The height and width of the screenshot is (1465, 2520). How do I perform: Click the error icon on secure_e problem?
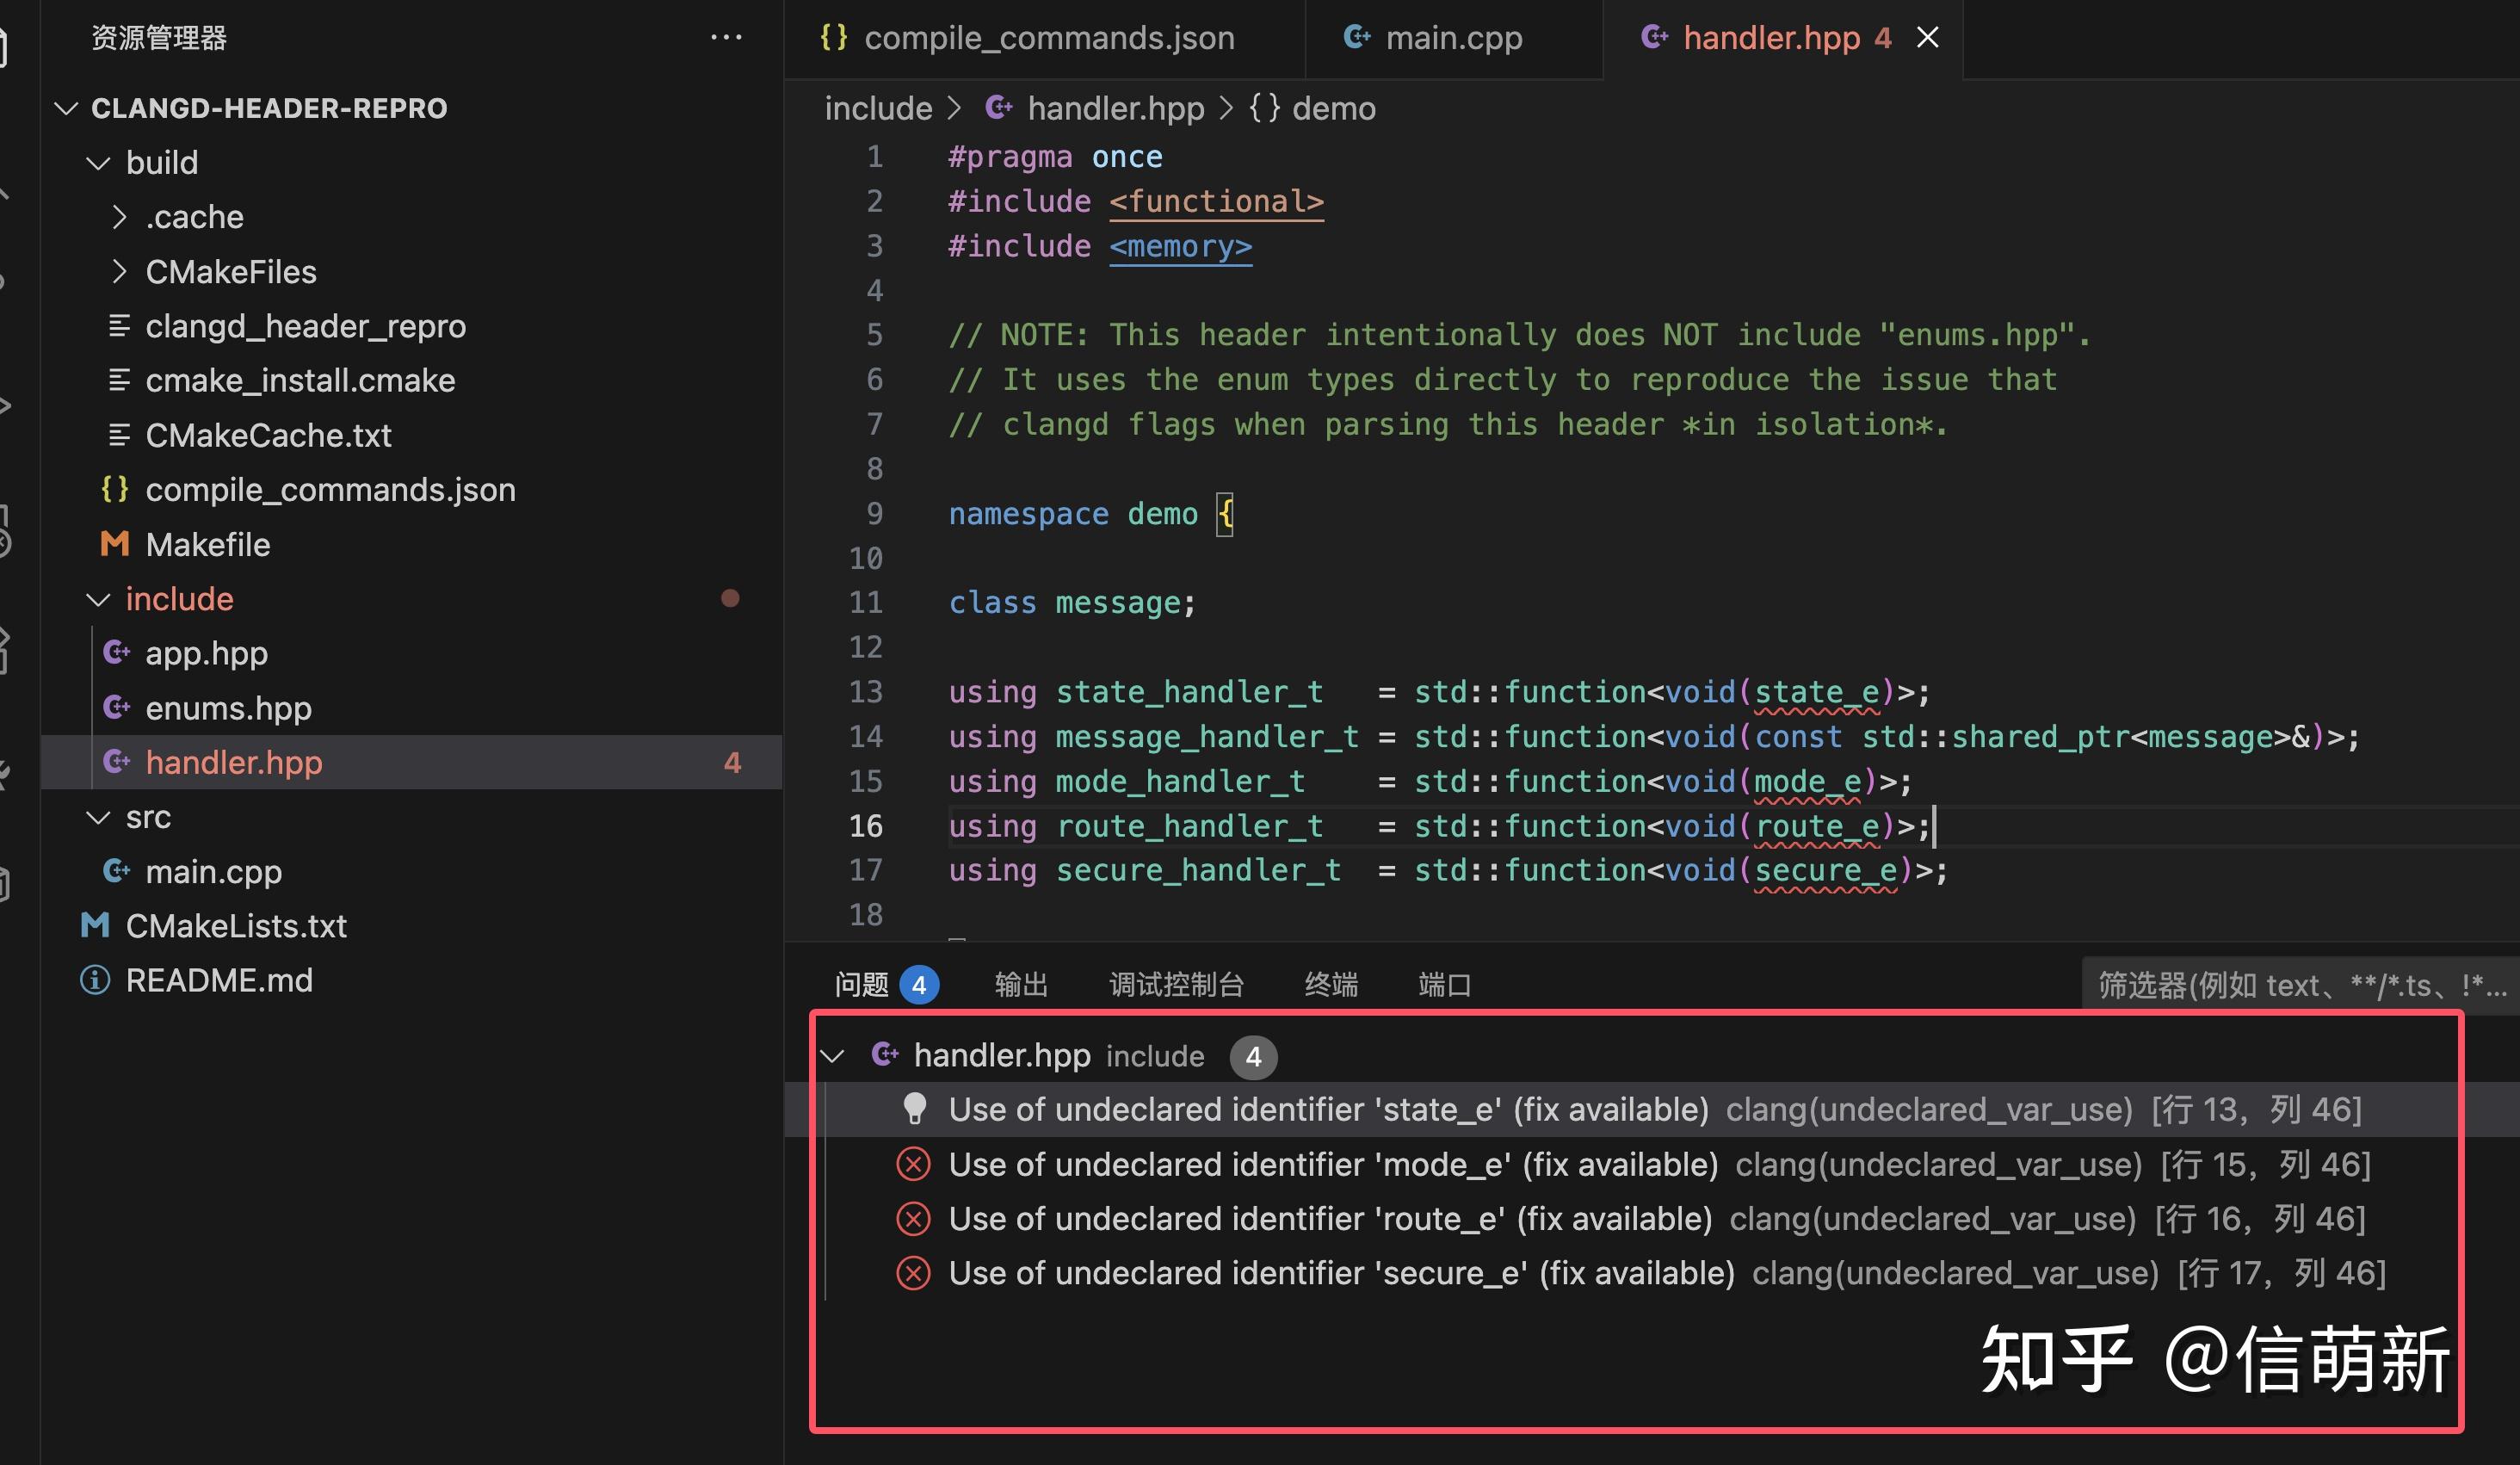(913, 1273)
